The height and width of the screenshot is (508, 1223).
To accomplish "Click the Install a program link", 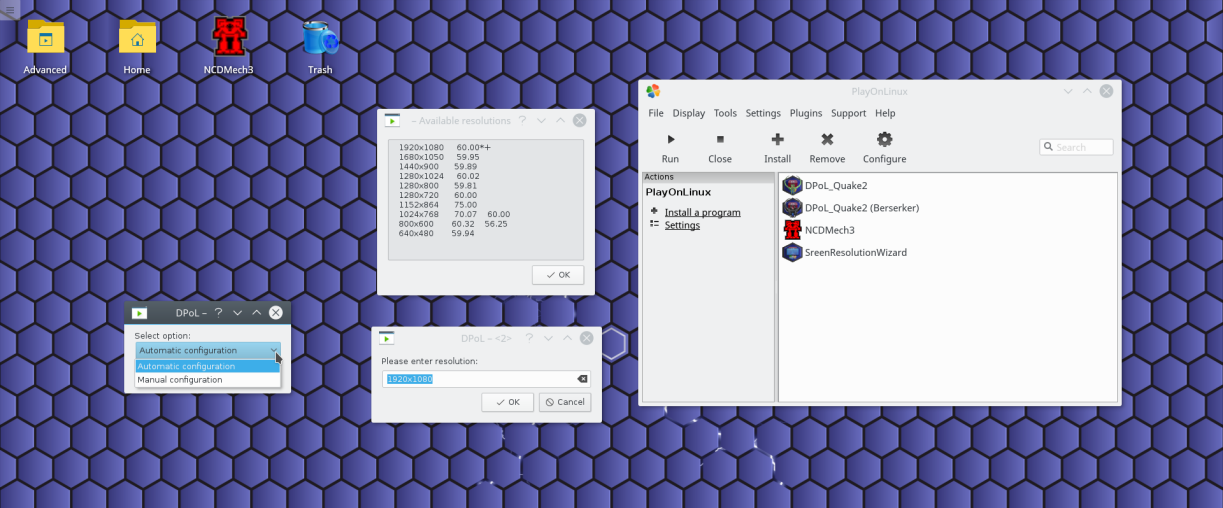I will click(x=702, y=212).
